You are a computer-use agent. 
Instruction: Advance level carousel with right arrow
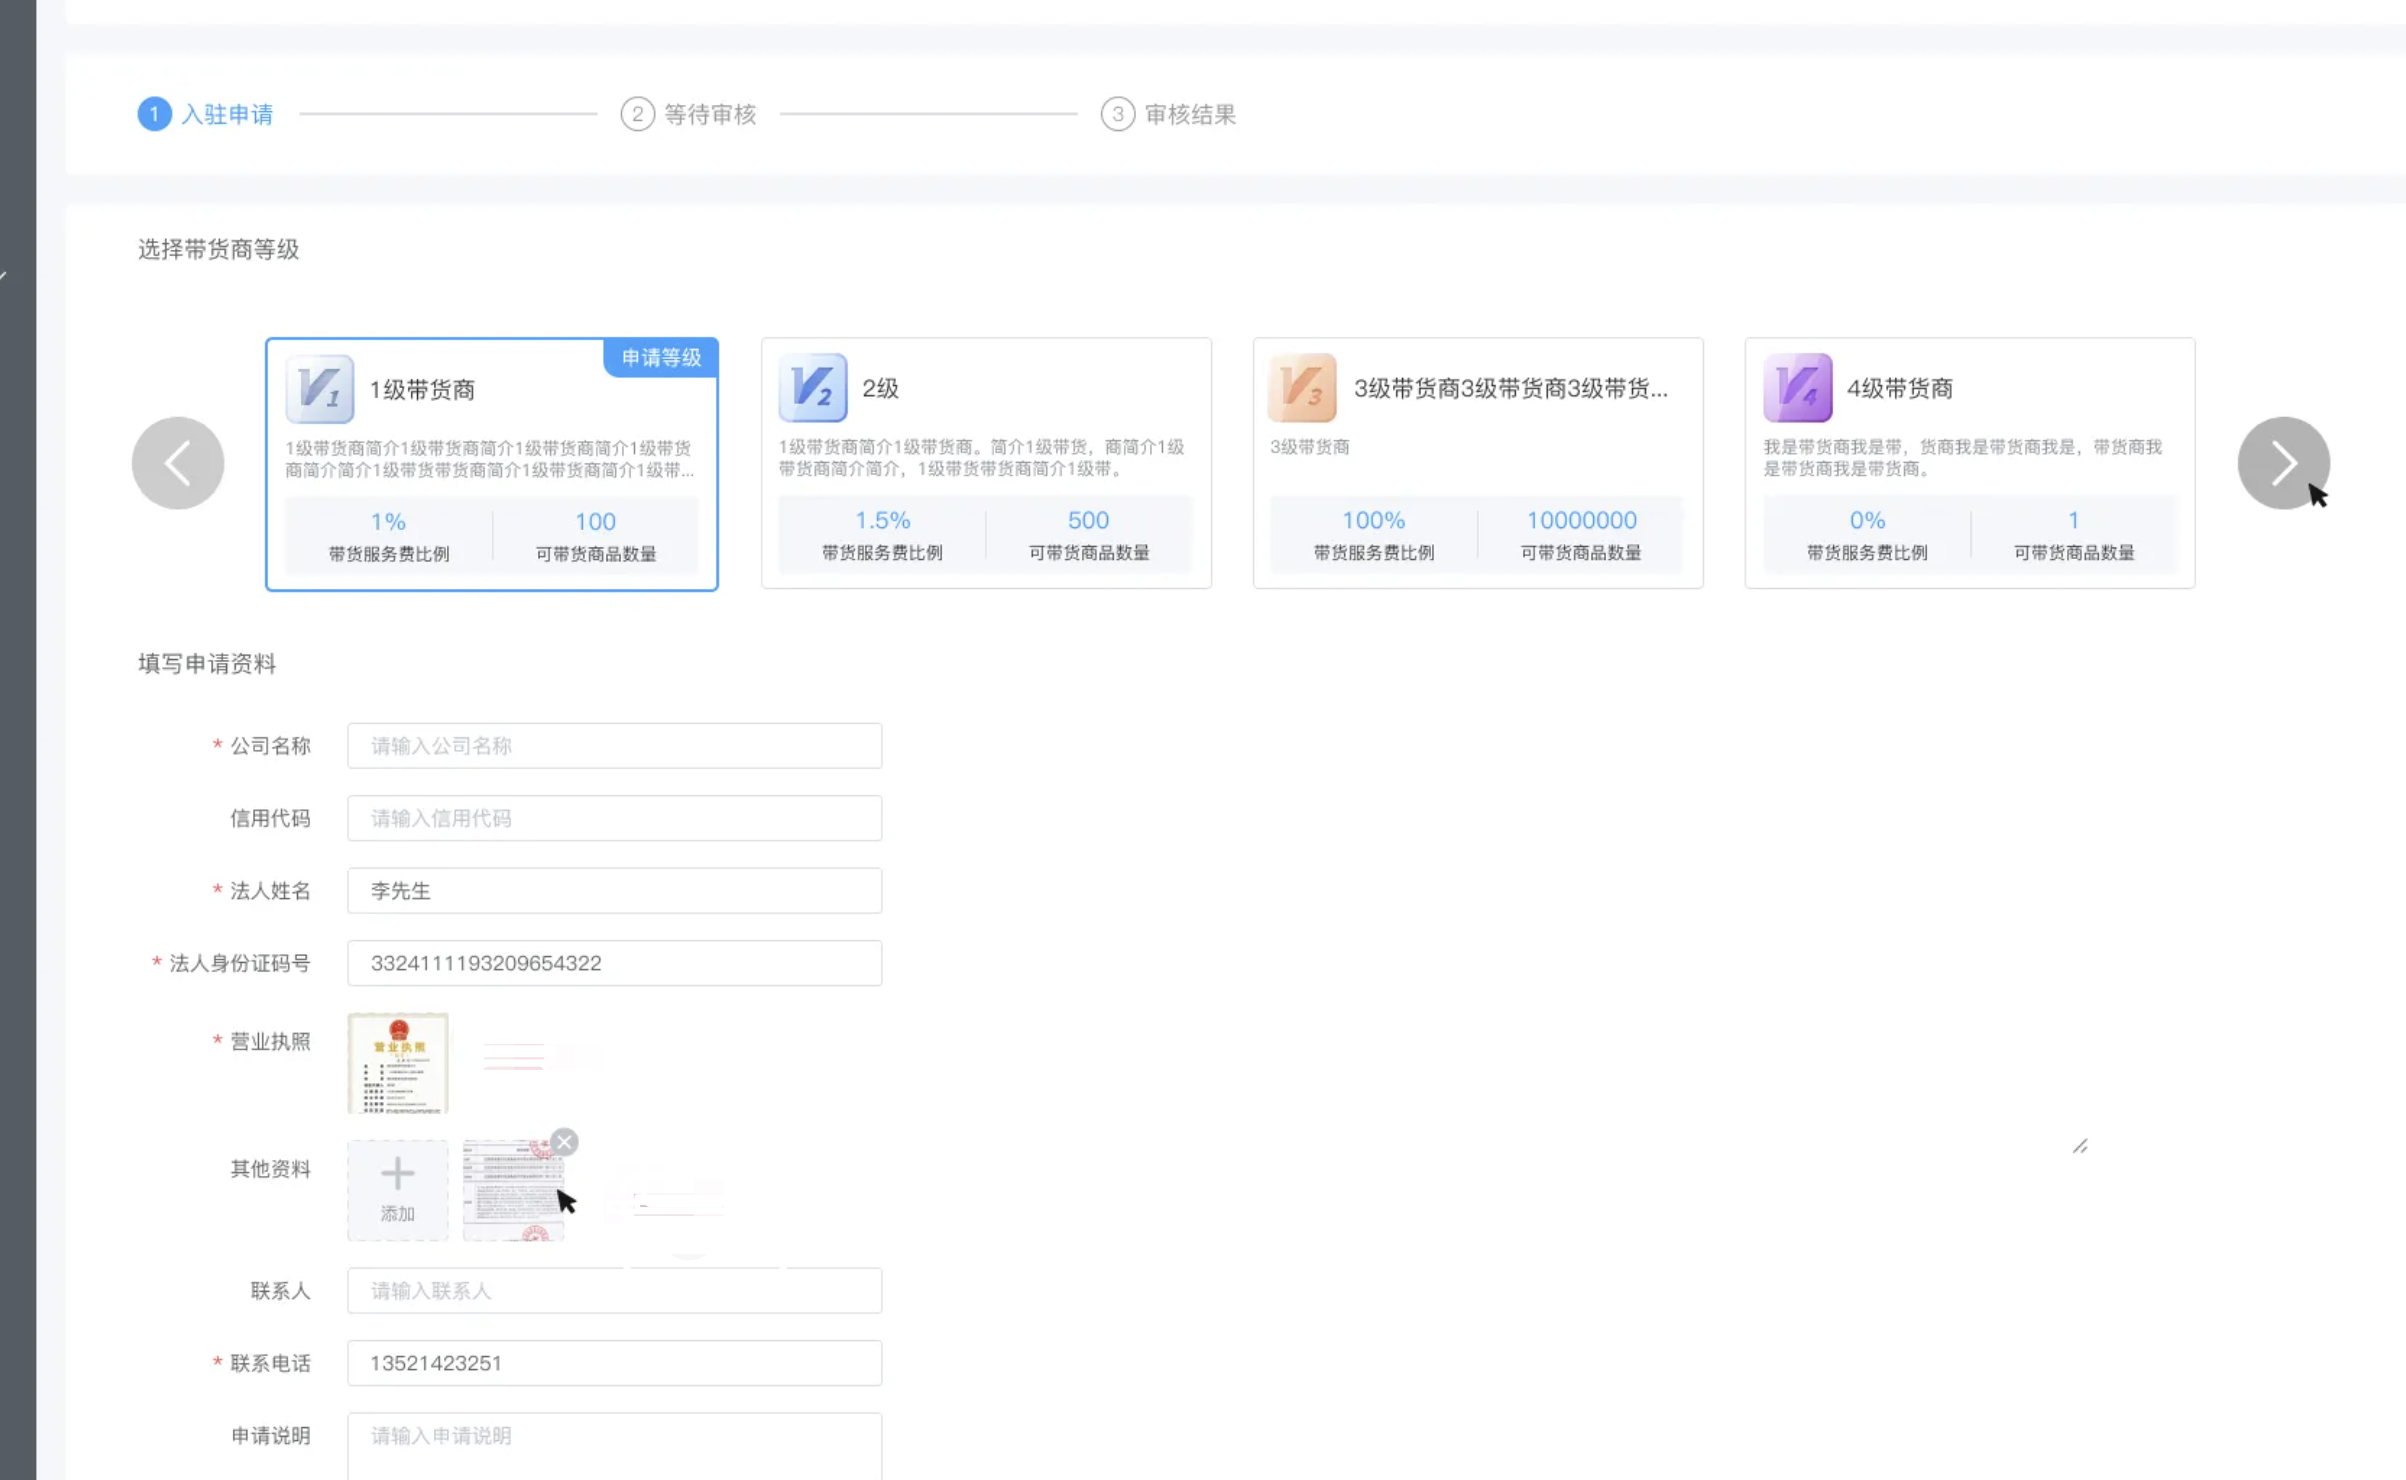click(x=2282, y=463)
